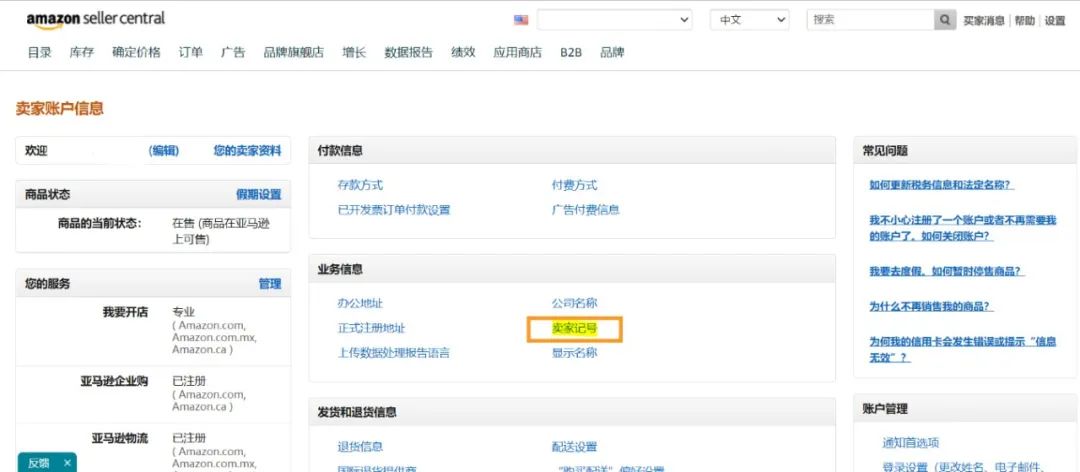Open 通知首选项 link

[911, 442]
